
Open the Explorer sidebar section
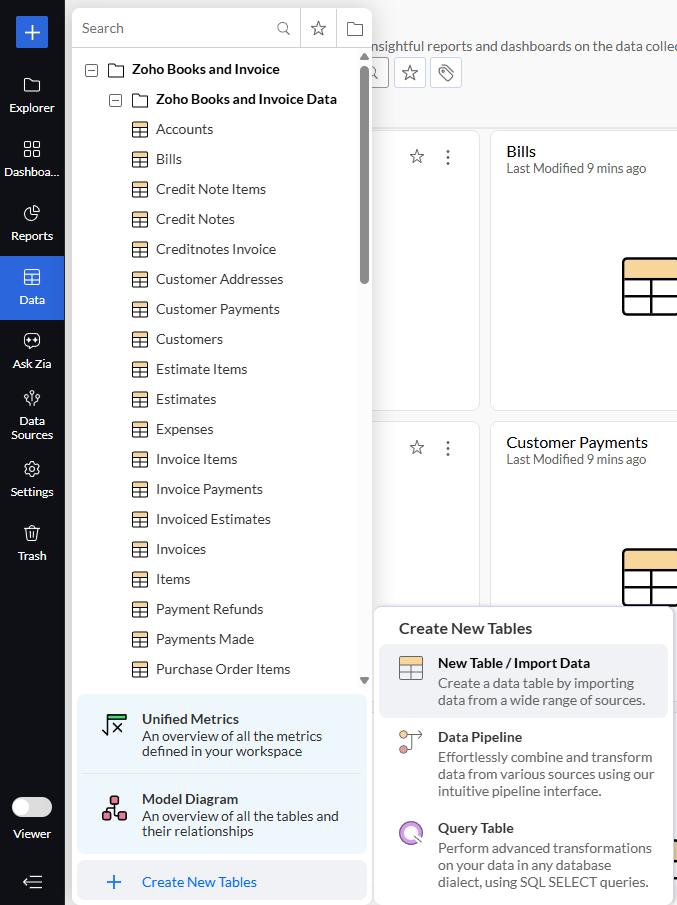coord(32,95)
